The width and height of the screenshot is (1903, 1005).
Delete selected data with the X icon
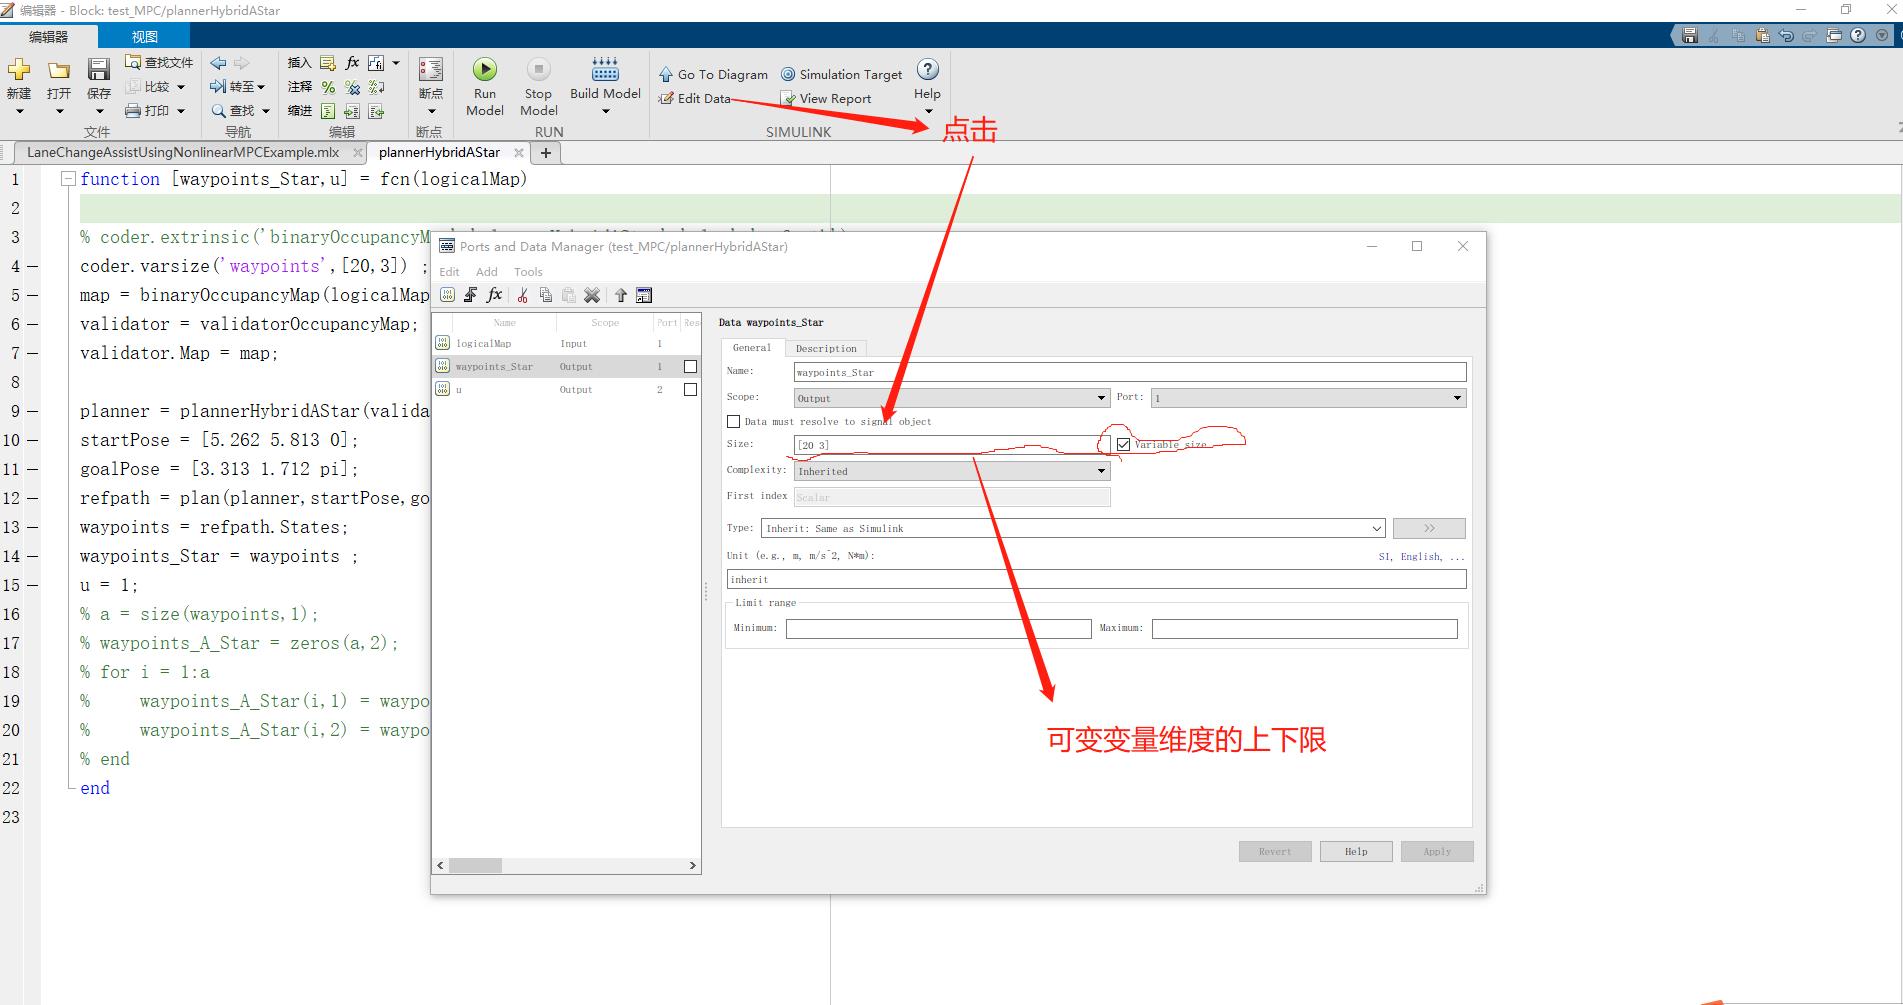pos(591,295)
